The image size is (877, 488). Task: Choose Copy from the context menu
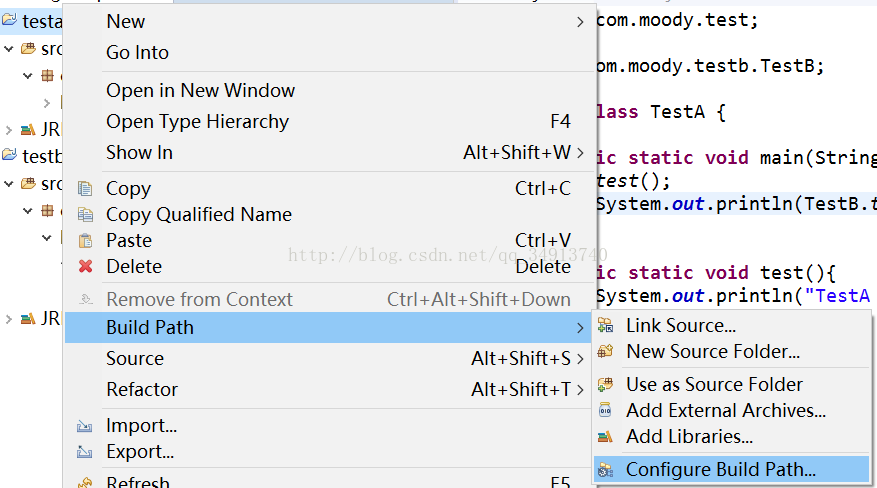pos(328,189)
